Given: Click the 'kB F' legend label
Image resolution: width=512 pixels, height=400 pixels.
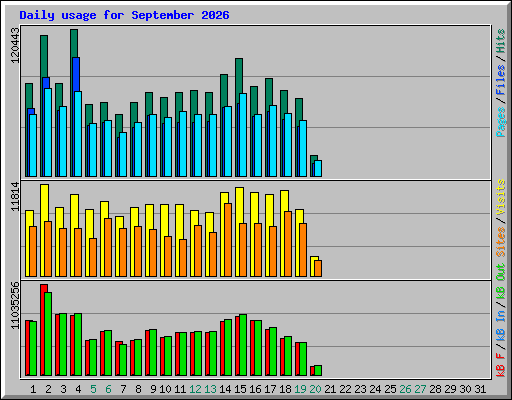Looking at the screenshot, I should pyautogui.click(x=501, y=365).
